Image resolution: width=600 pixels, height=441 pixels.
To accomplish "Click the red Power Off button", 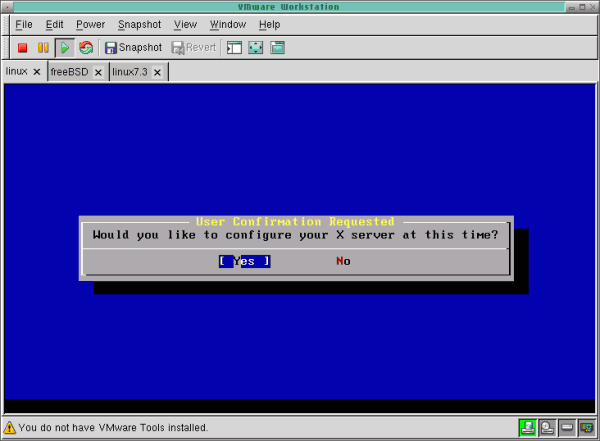I will pos(23,48).
